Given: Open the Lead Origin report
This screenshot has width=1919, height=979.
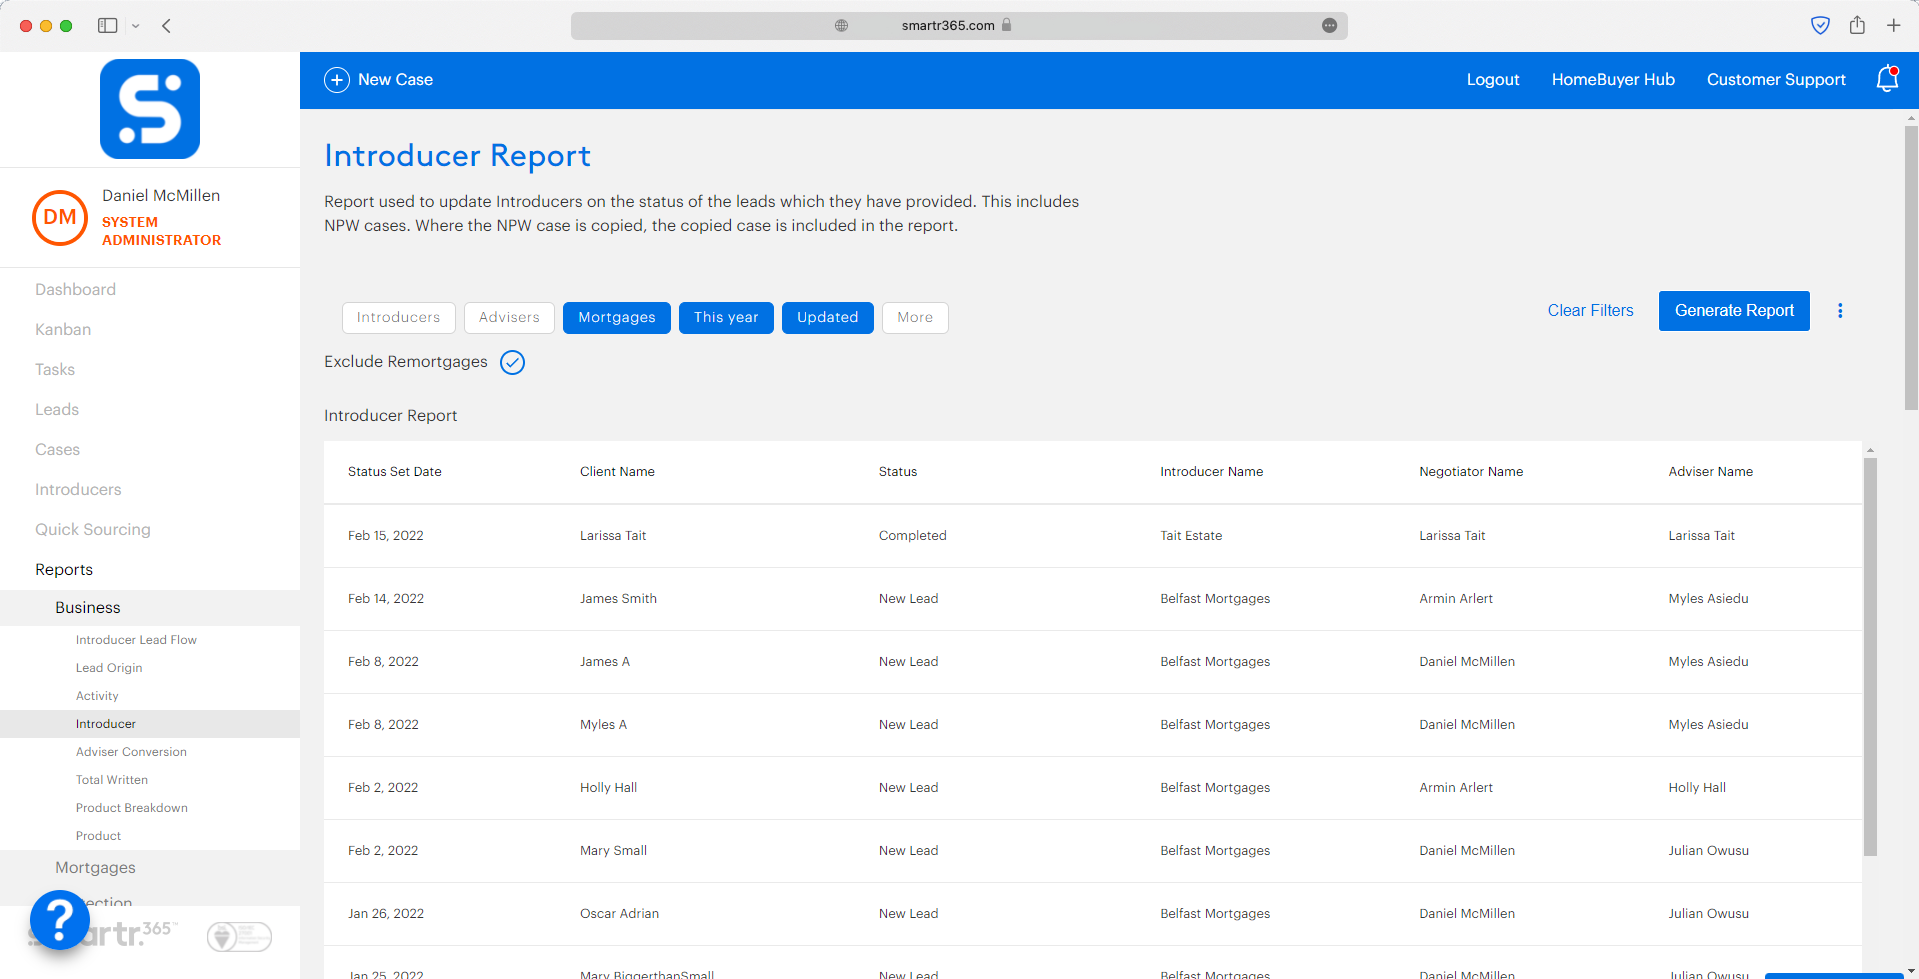Looking at the screenshot, I should [x=109, y=668].
